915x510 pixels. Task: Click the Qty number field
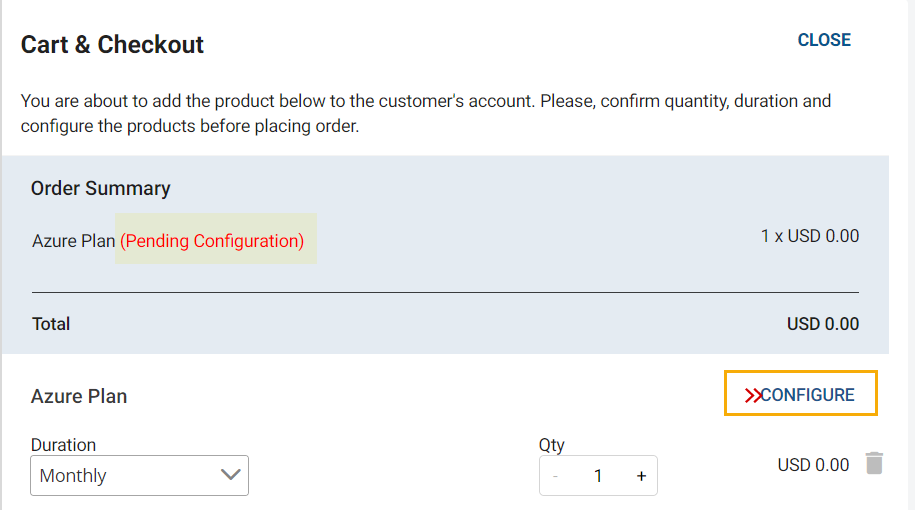[x=598, y=476]
